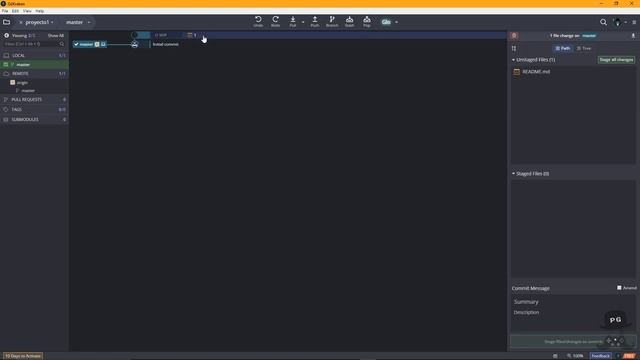
Task: Expand the TAGS section
Action: coord(34,109)
